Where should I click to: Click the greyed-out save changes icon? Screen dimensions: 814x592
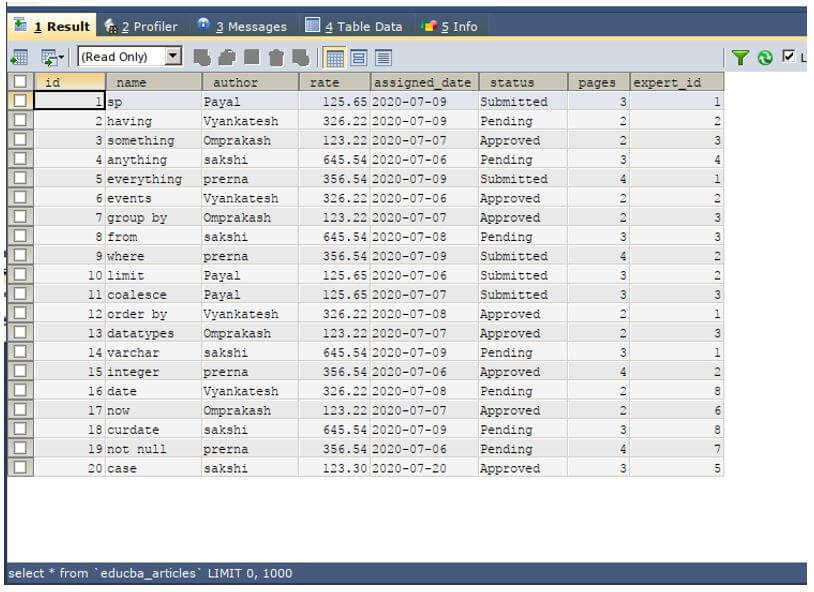[252, 57]
